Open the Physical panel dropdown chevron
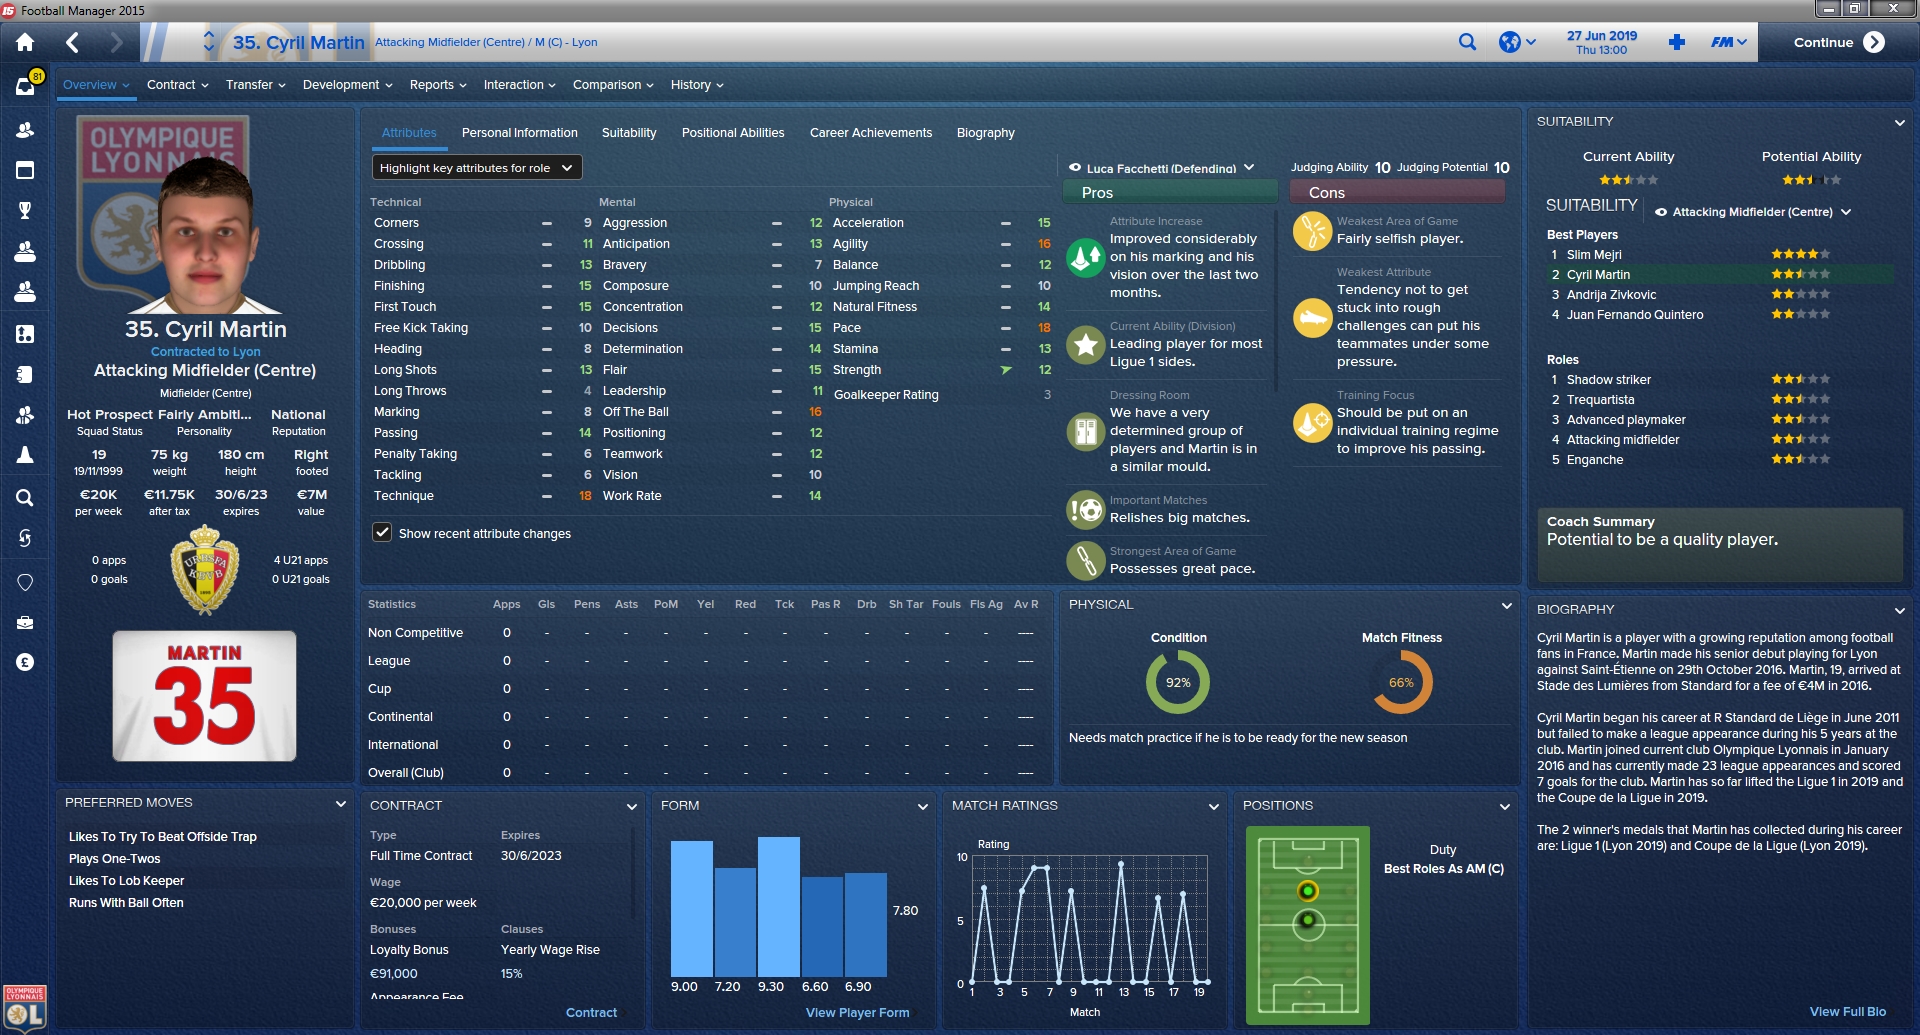The width and height of the screenshot is (1920, 1035). pyautogui.click(x=1506, y=606)
